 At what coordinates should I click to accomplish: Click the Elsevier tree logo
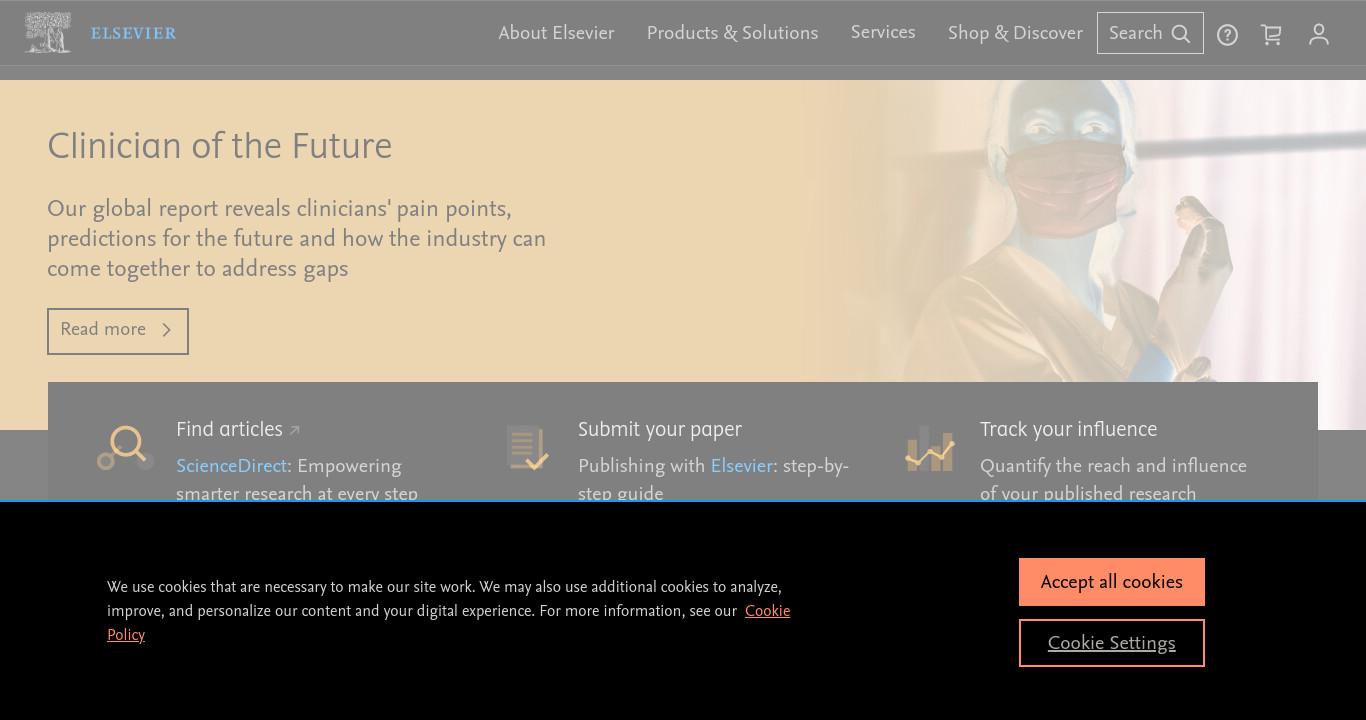pyautogui.click(x=48, y=33)
